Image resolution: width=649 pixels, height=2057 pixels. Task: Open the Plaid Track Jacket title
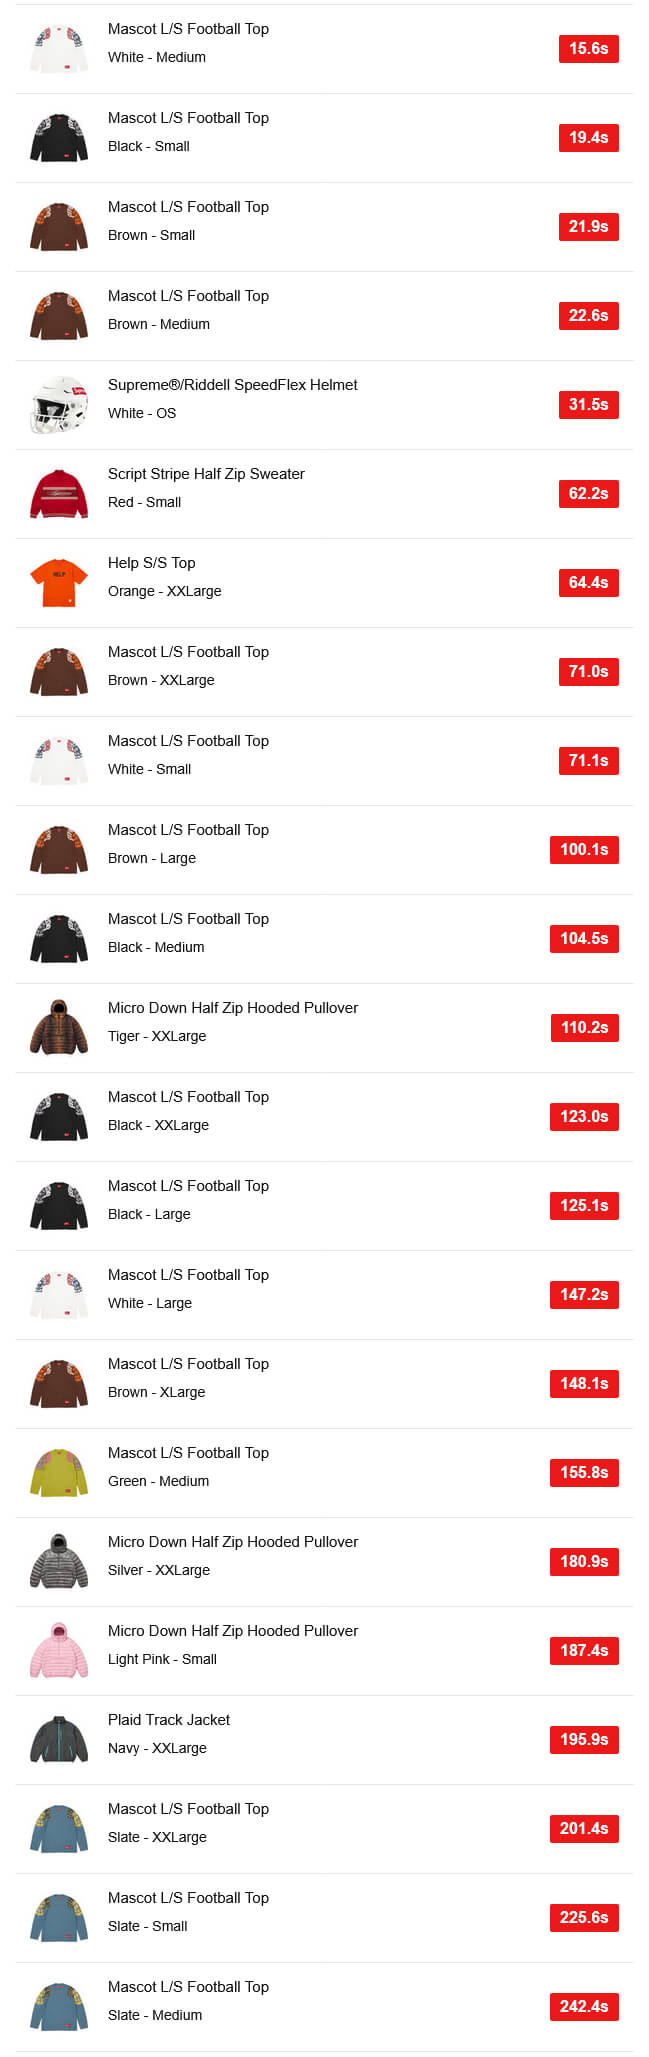pyautogui.click(x=168, y=1720)
